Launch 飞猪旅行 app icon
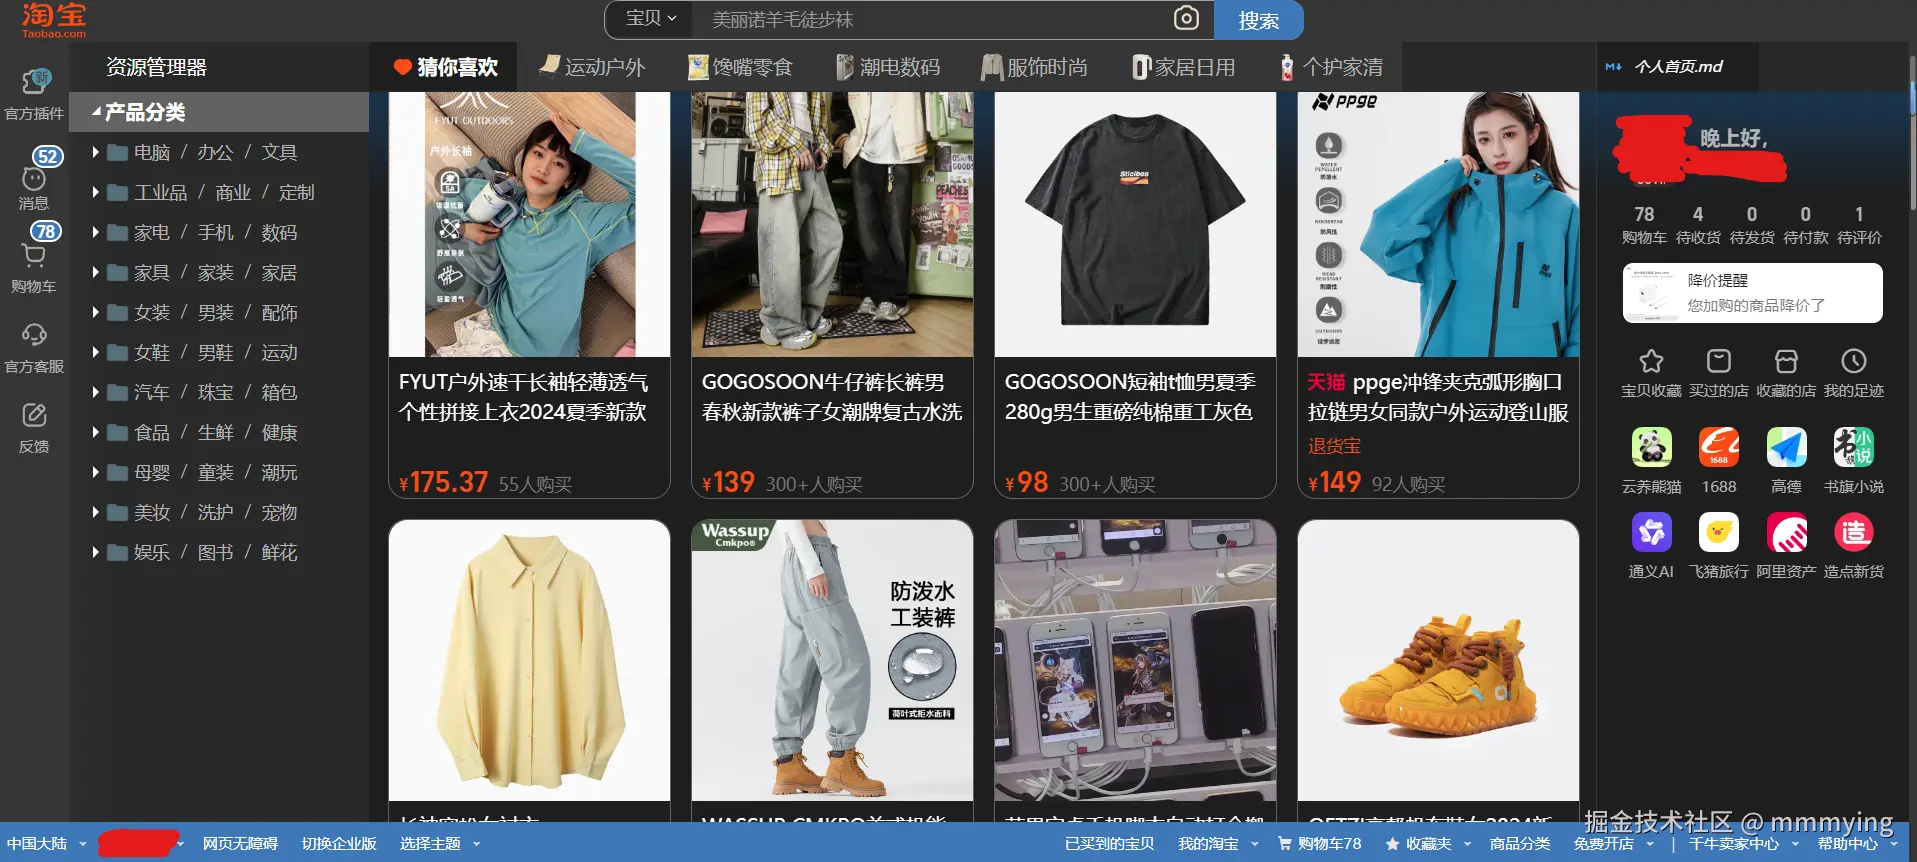 pos(1719,532)
